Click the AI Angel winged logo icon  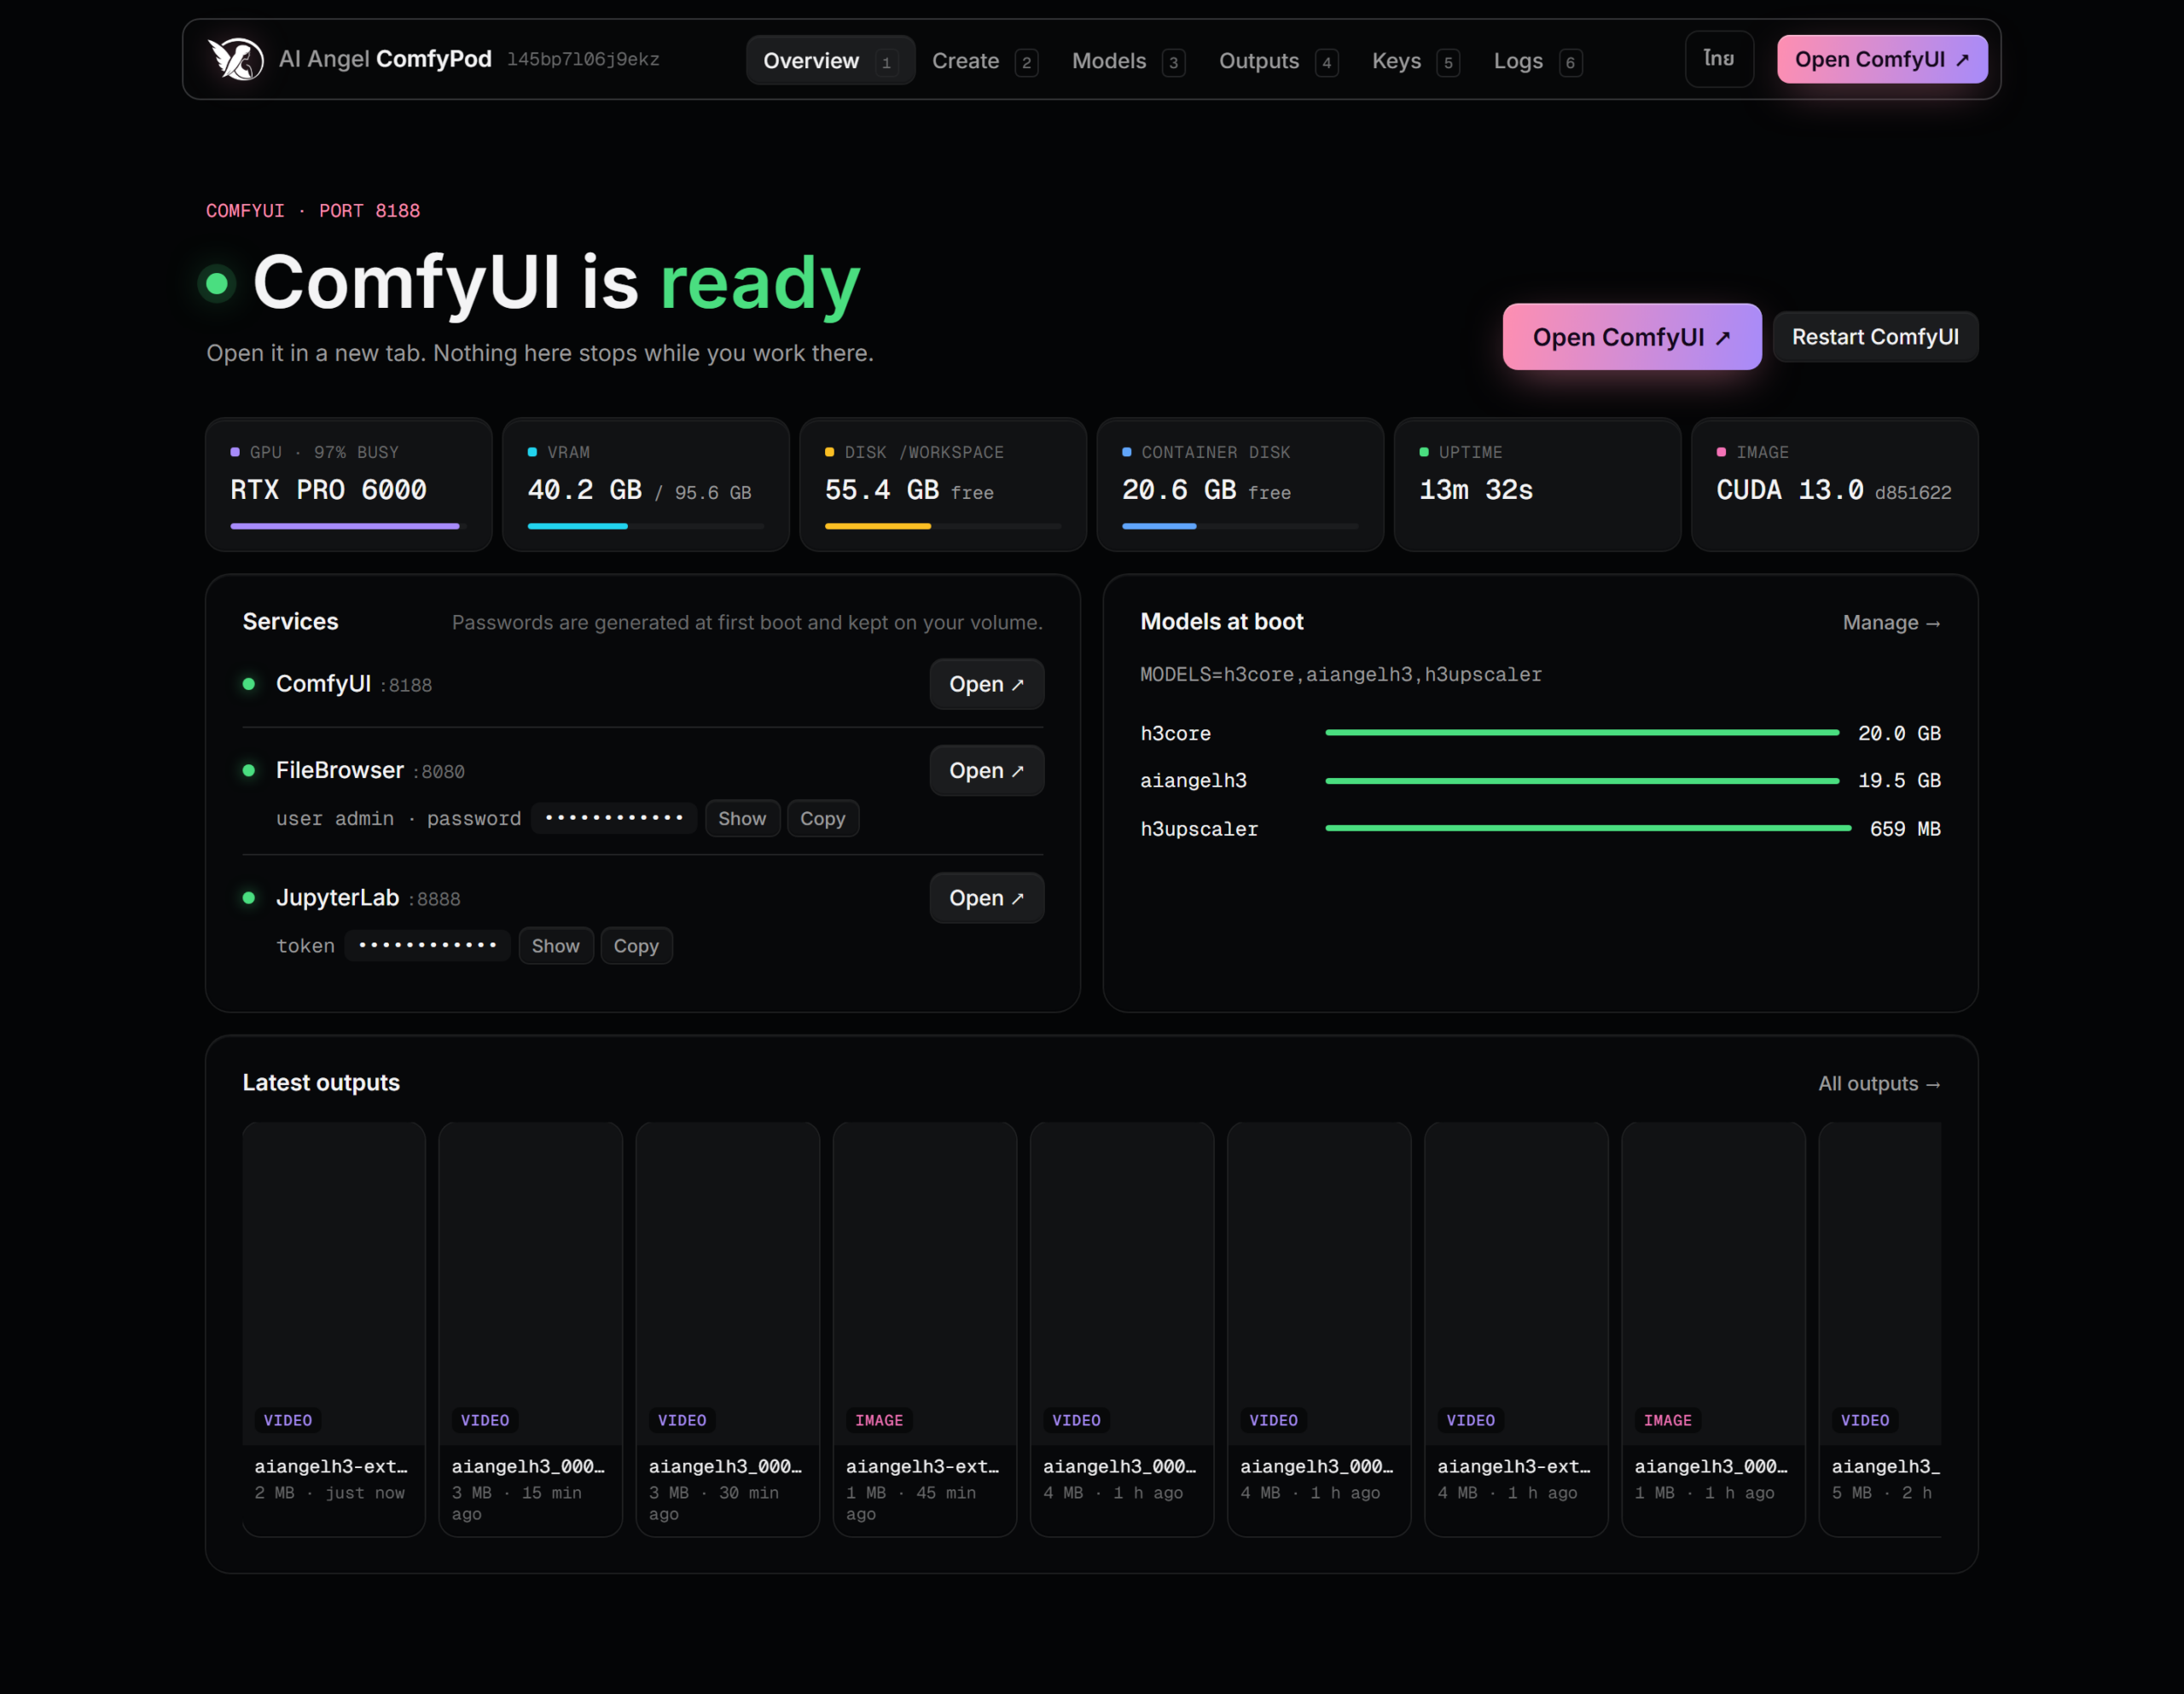(x=236, y=59)
